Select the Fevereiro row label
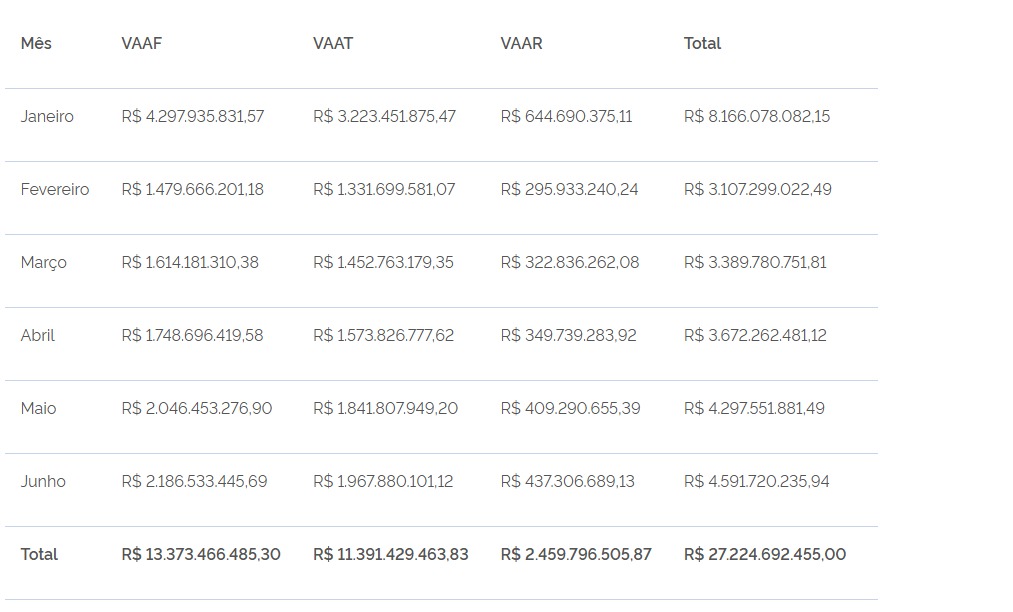 click(55, 189)
